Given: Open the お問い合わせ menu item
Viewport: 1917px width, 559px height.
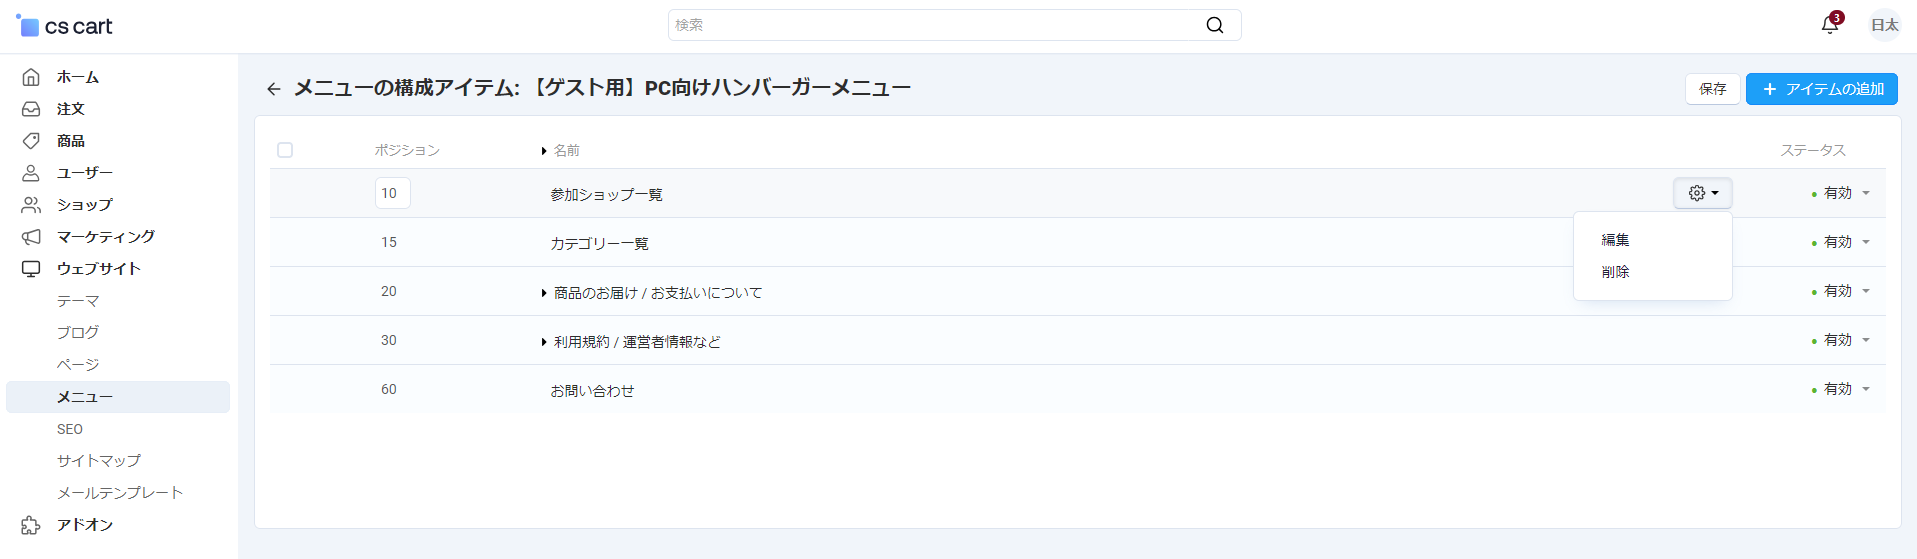Looking at the screenshot, I should pos(592,391).
